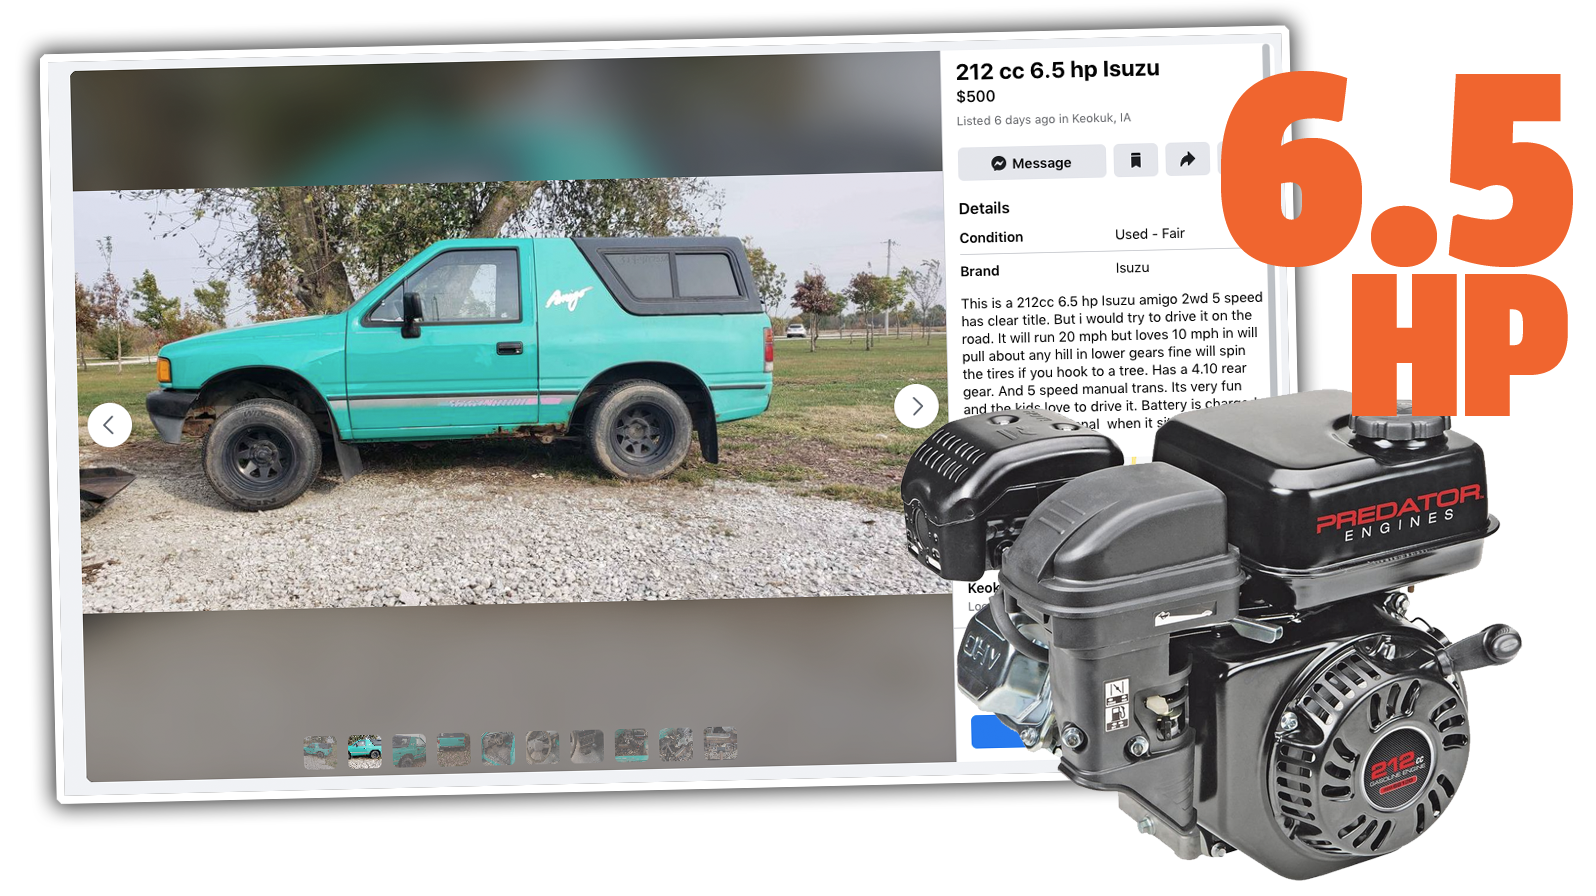The image size is (1596, 896).
Task: Save listing with the bookmark icon
Action: point(1135,160)
